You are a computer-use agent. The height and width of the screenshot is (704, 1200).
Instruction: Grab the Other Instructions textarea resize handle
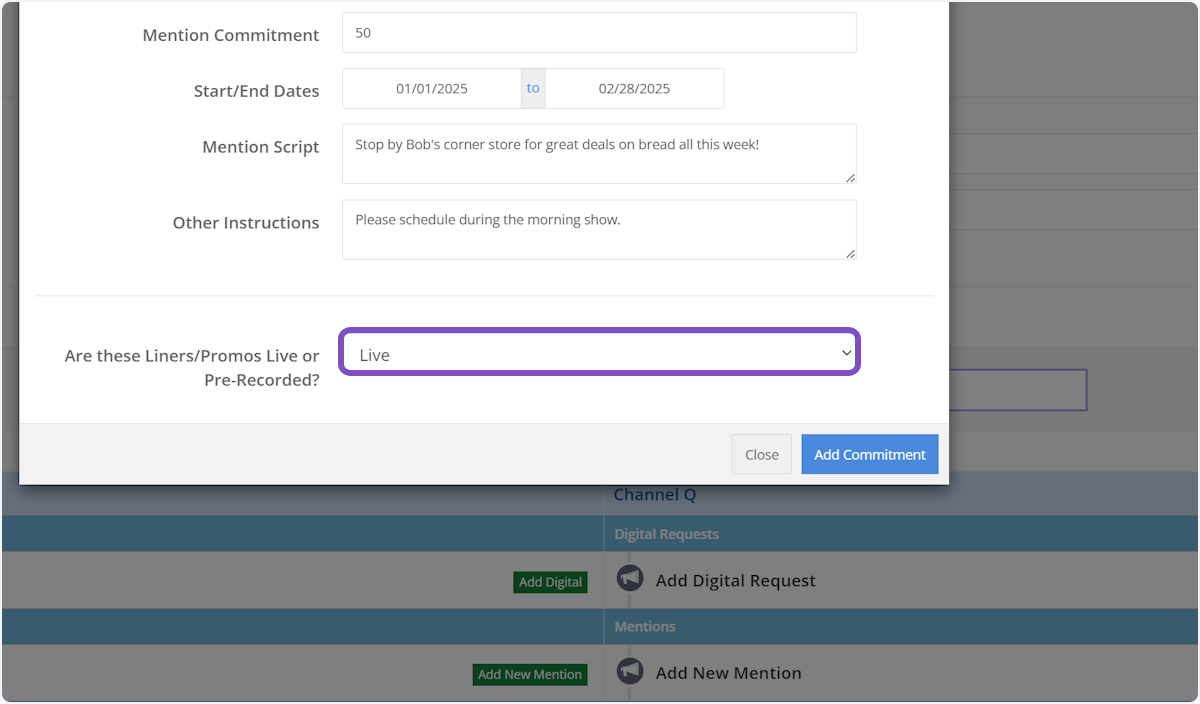coord(850,254)
